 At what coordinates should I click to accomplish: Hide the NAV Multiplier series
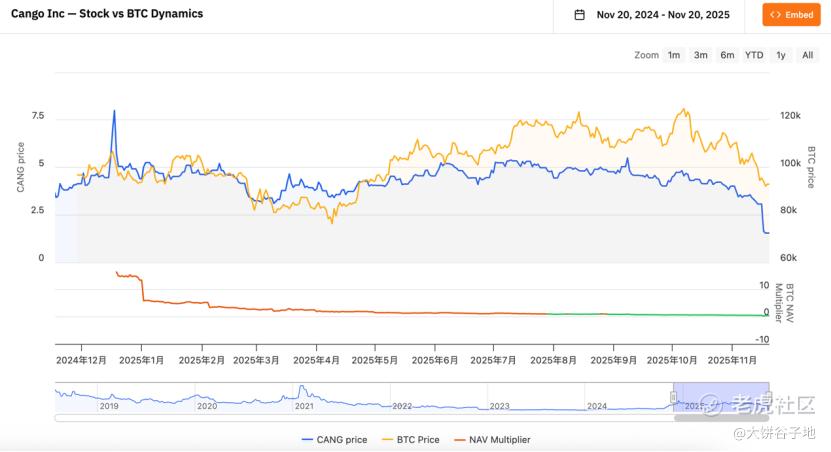497,439
